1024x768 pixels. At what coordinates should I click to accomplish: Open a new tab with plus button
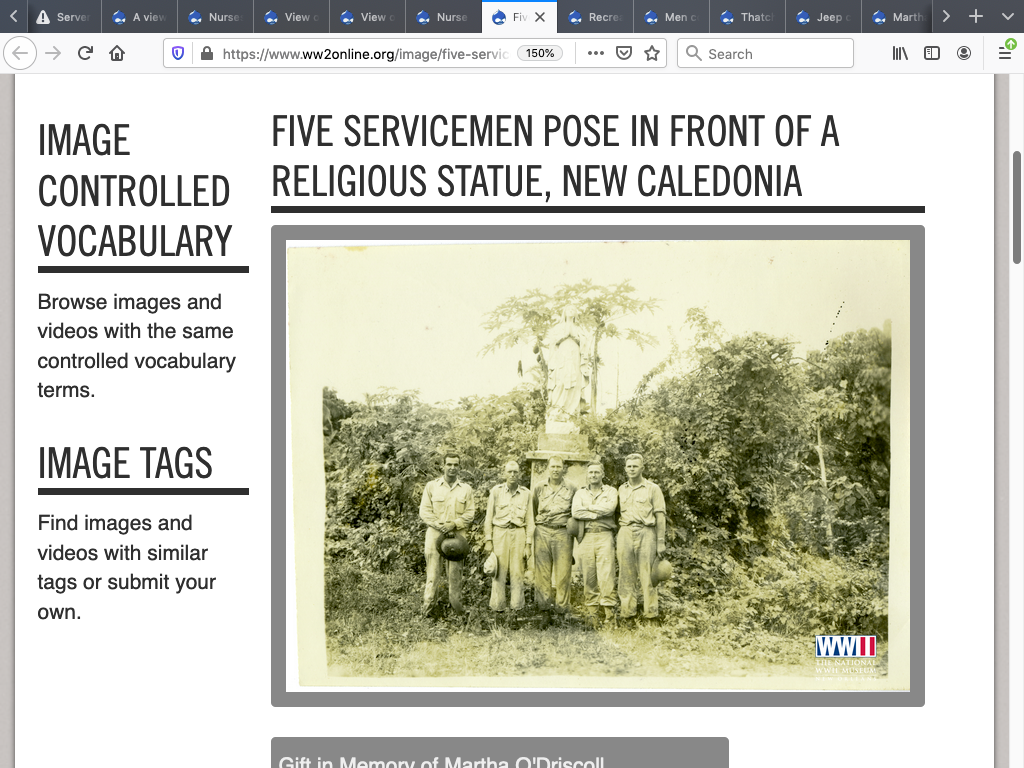click(x=976, y=17)
